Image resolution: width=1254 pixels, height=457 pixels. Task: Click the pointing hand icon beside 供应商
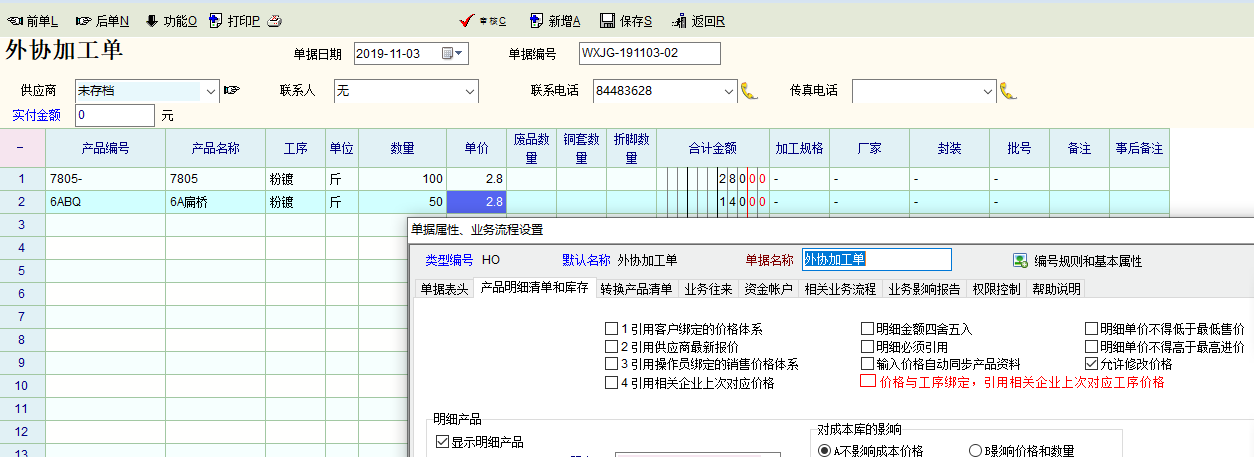coord(232,91)
